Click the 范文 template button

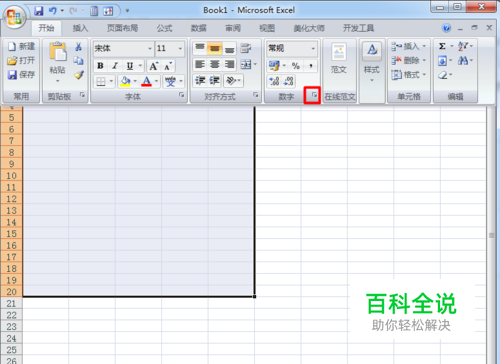tap(339, 58)
